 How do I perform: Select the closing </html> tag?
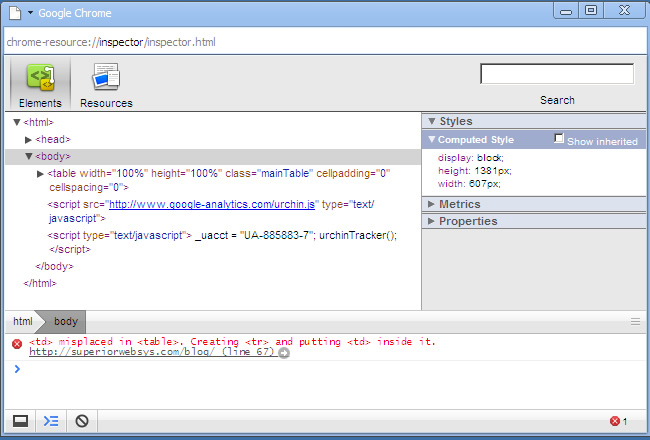[40, 283]
